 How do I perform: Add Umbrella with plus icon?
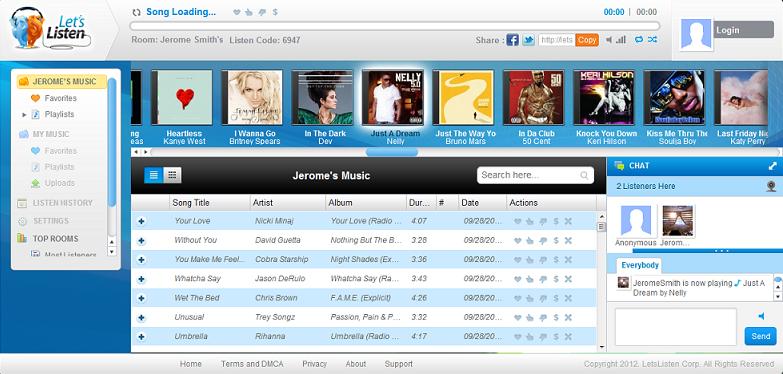[x=141, y=337]
